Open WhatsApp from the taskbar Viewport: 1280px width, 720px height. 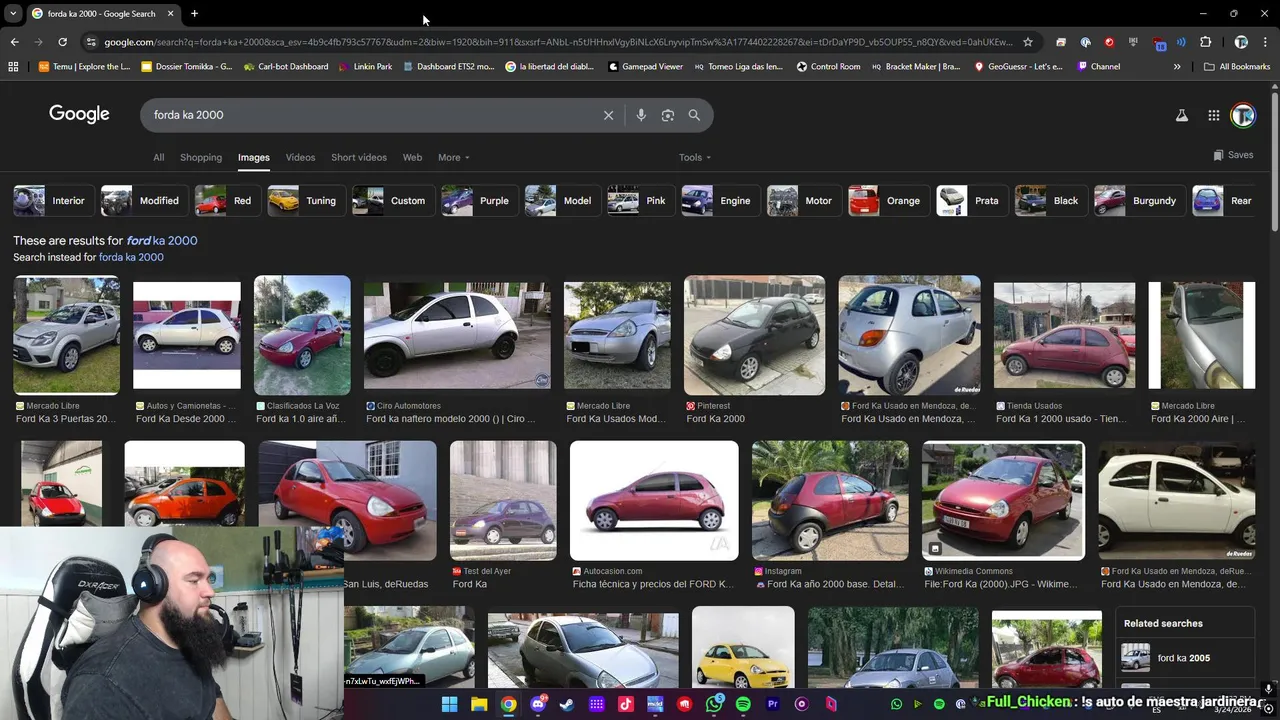pos(714,704)
